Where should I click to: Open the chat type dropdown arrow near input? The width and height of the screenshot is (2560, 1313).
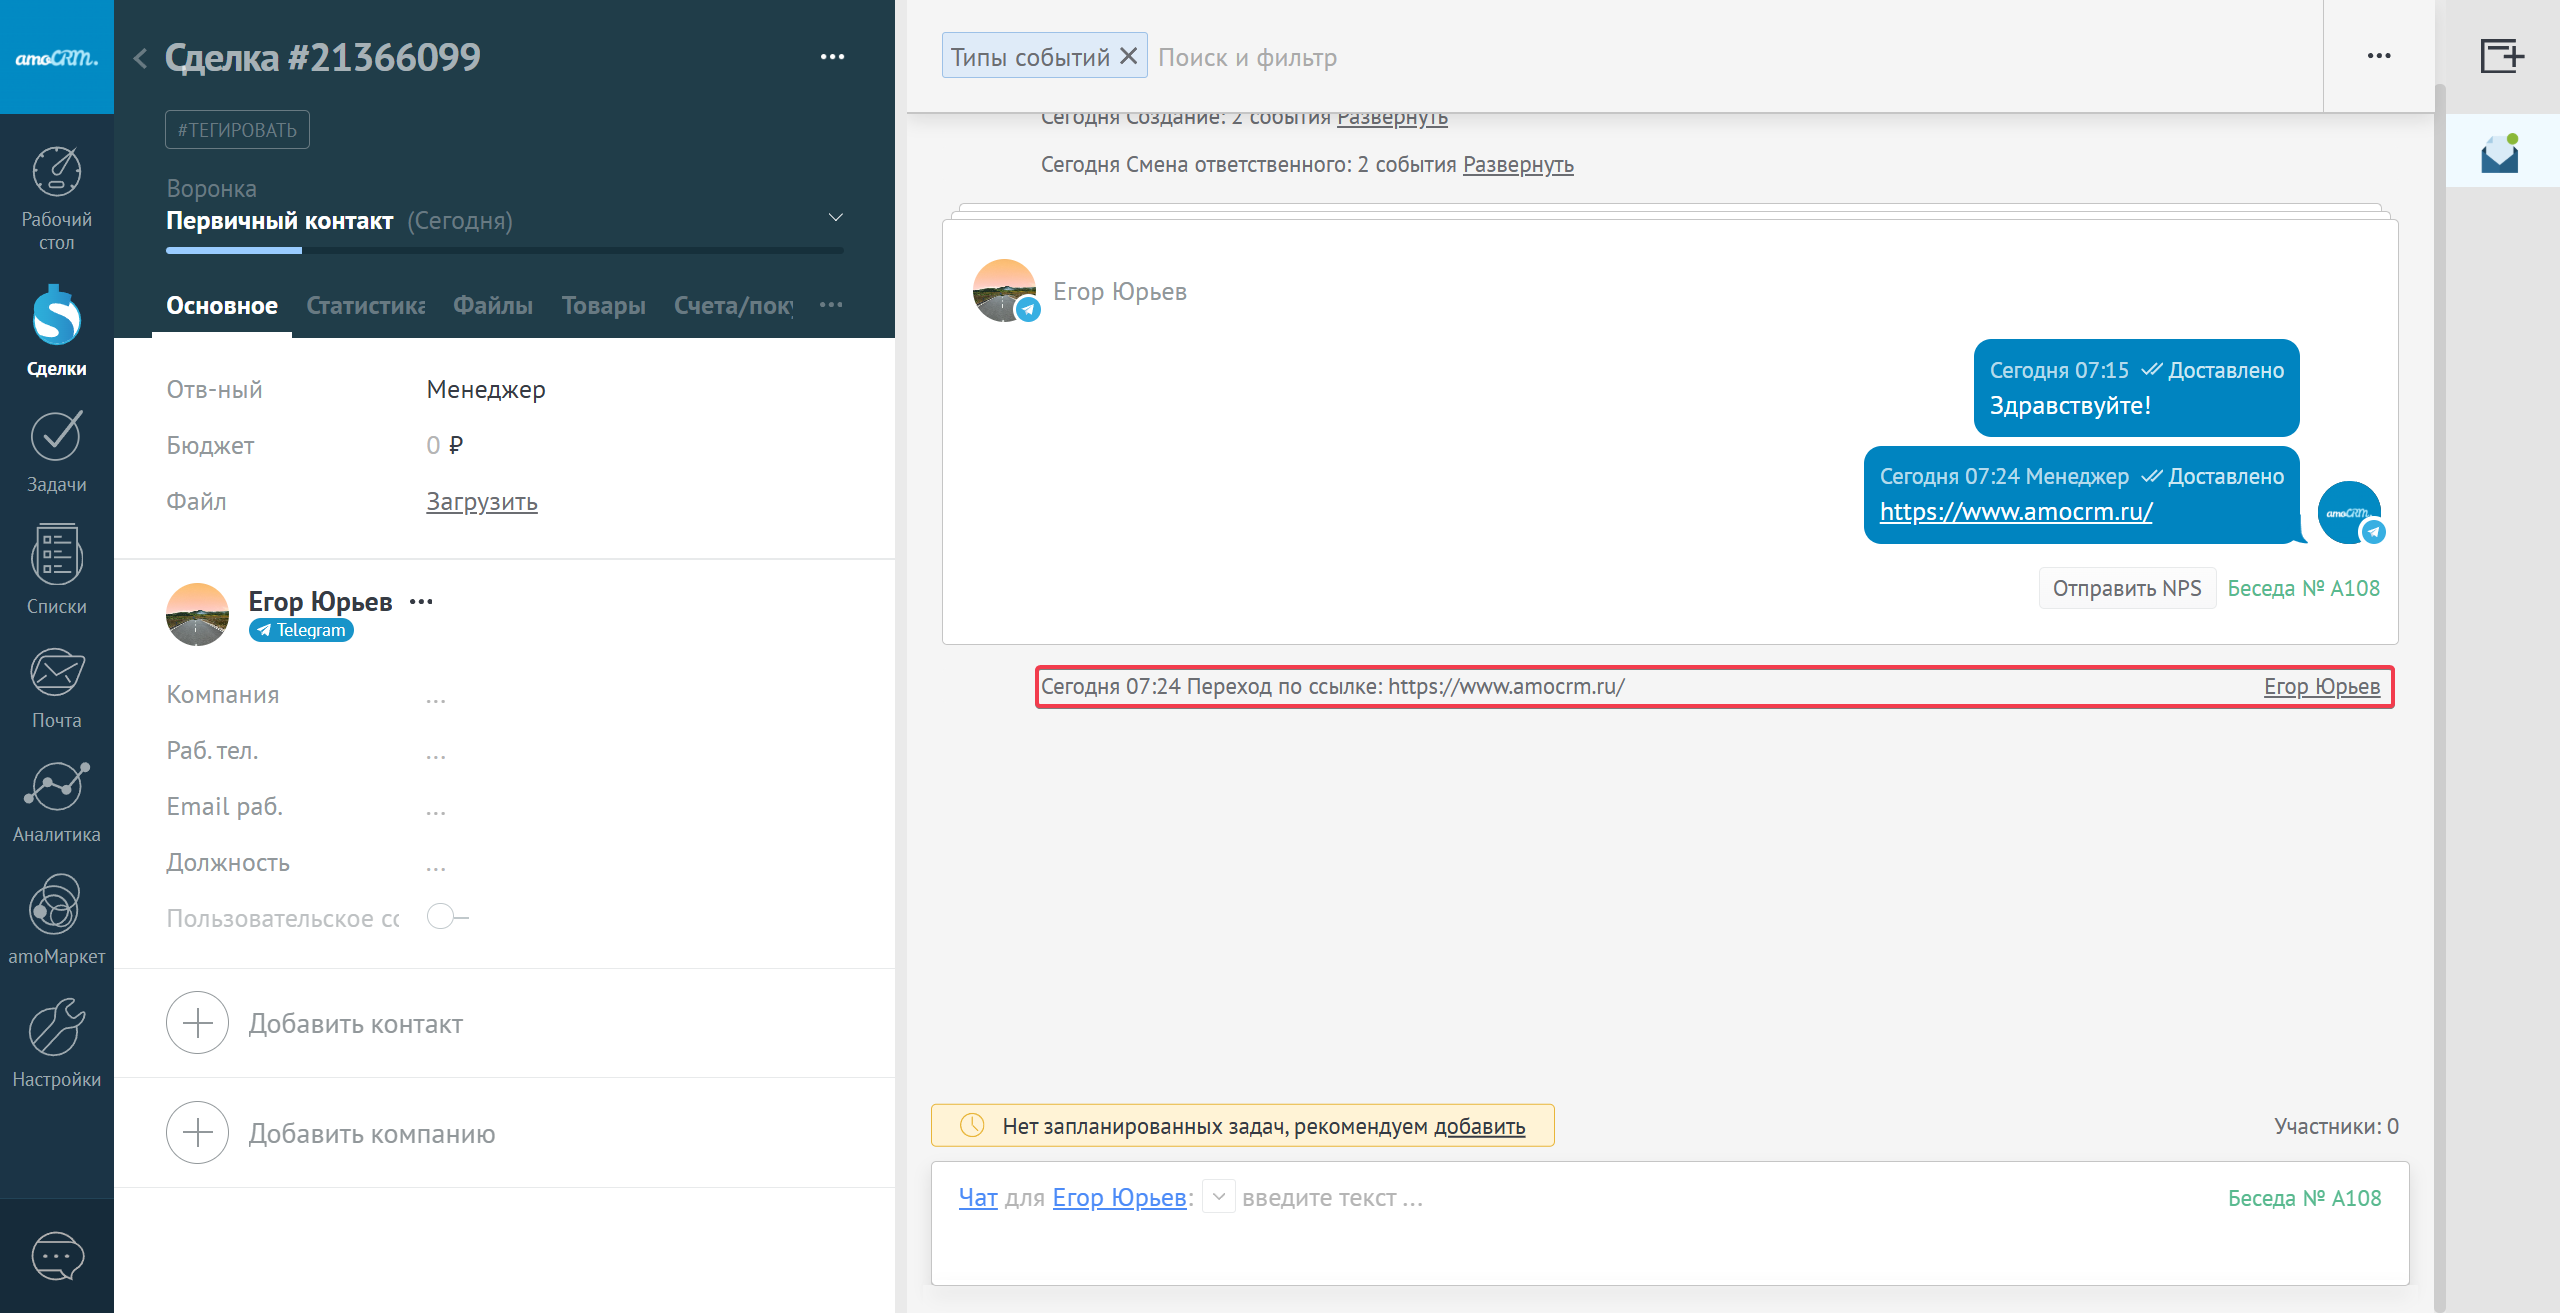(1218, 1197)
